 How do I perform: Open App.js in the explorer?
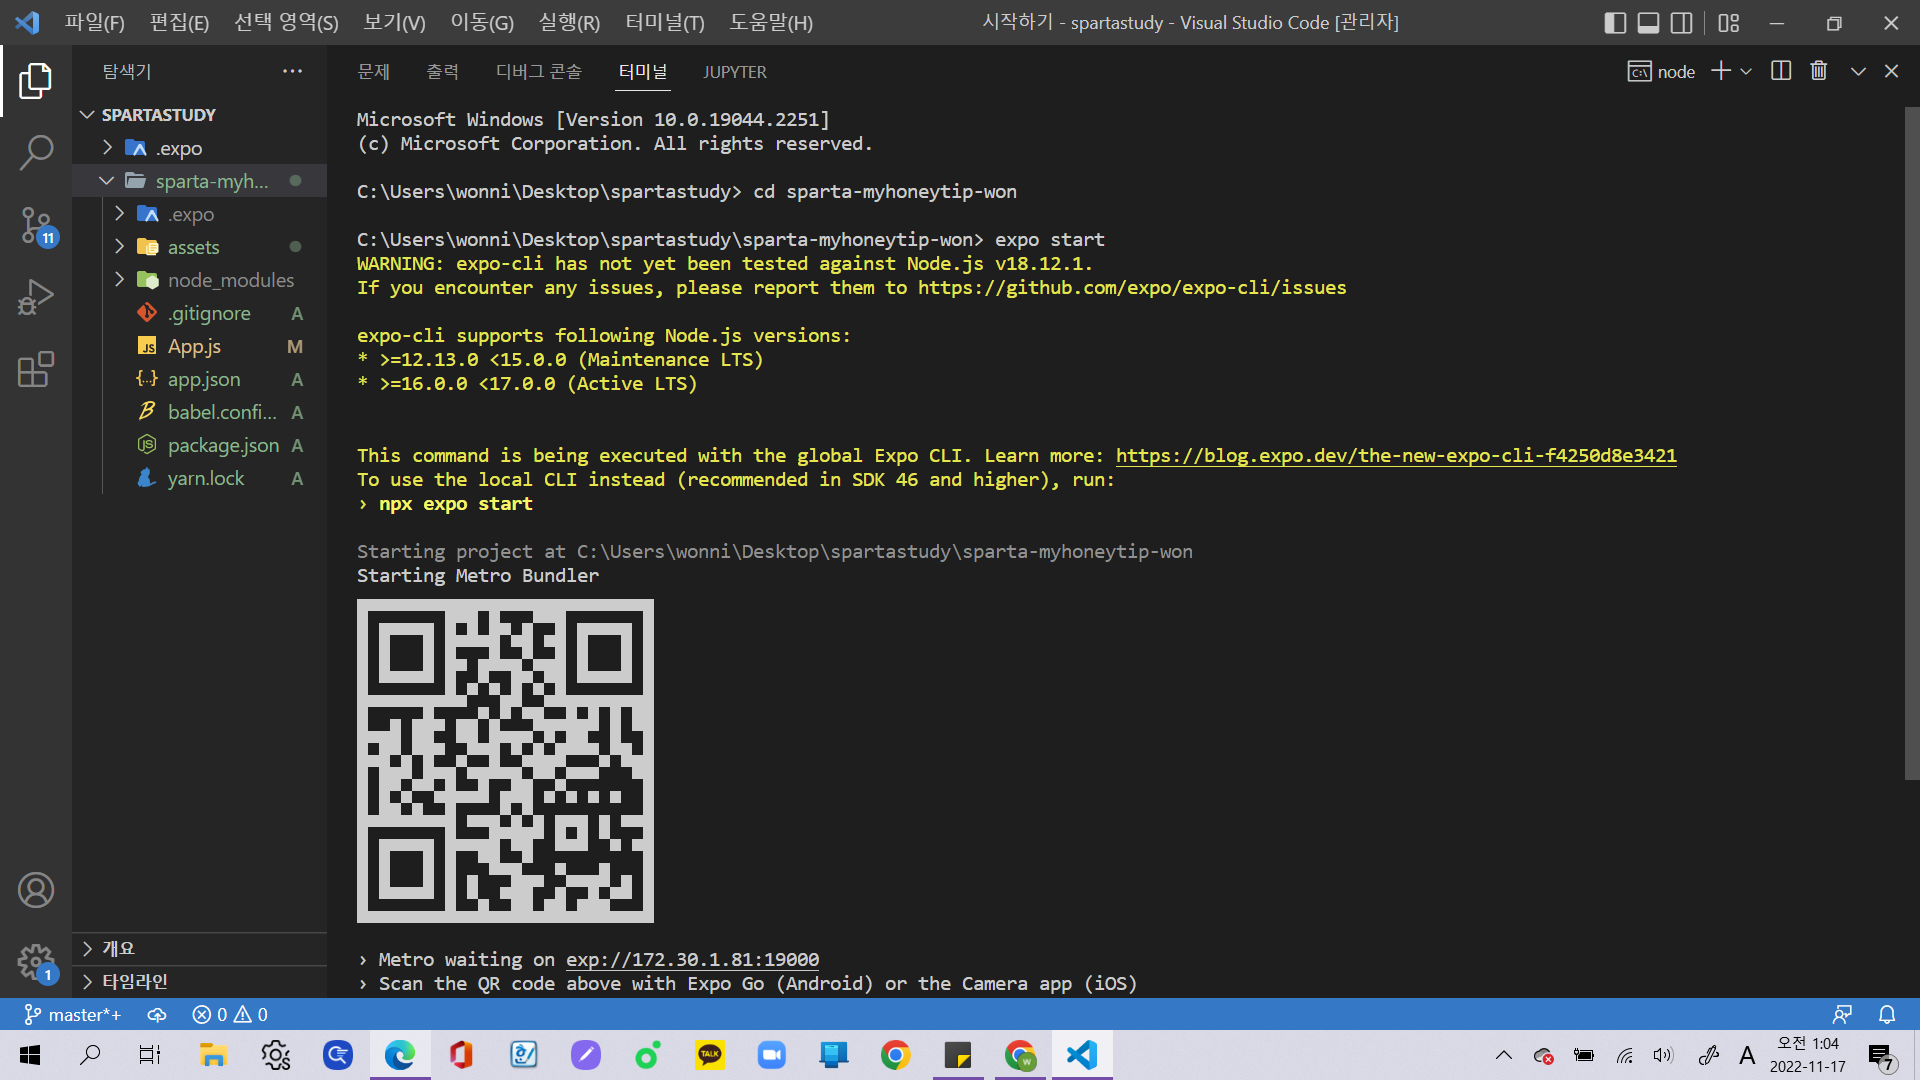click(200, 346)
